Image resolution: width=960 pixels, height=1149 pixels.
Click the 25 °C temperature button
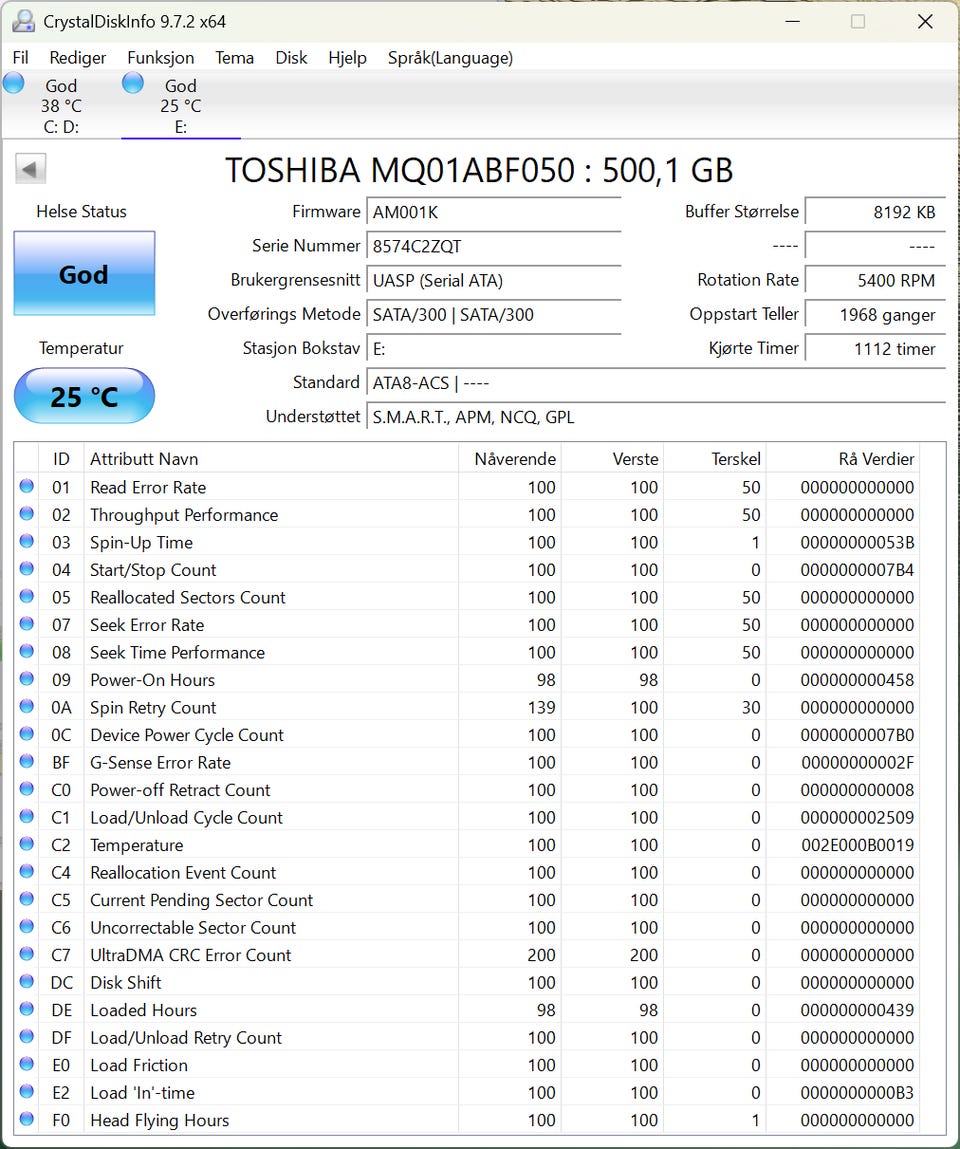[84, 396]
